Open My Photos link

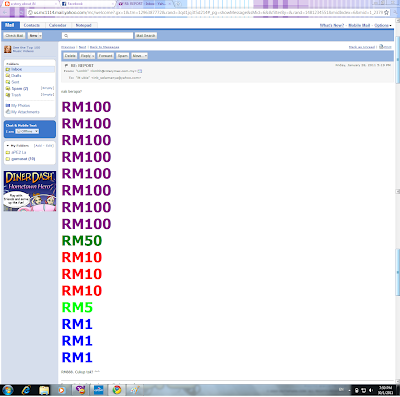click(20, 106)
